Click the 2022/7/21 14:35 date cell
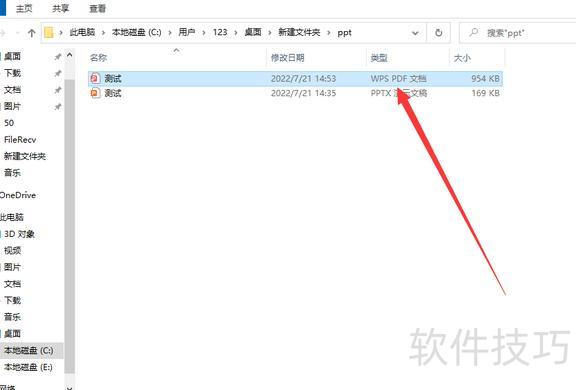 pyautogui.click(x=303, y=93)
